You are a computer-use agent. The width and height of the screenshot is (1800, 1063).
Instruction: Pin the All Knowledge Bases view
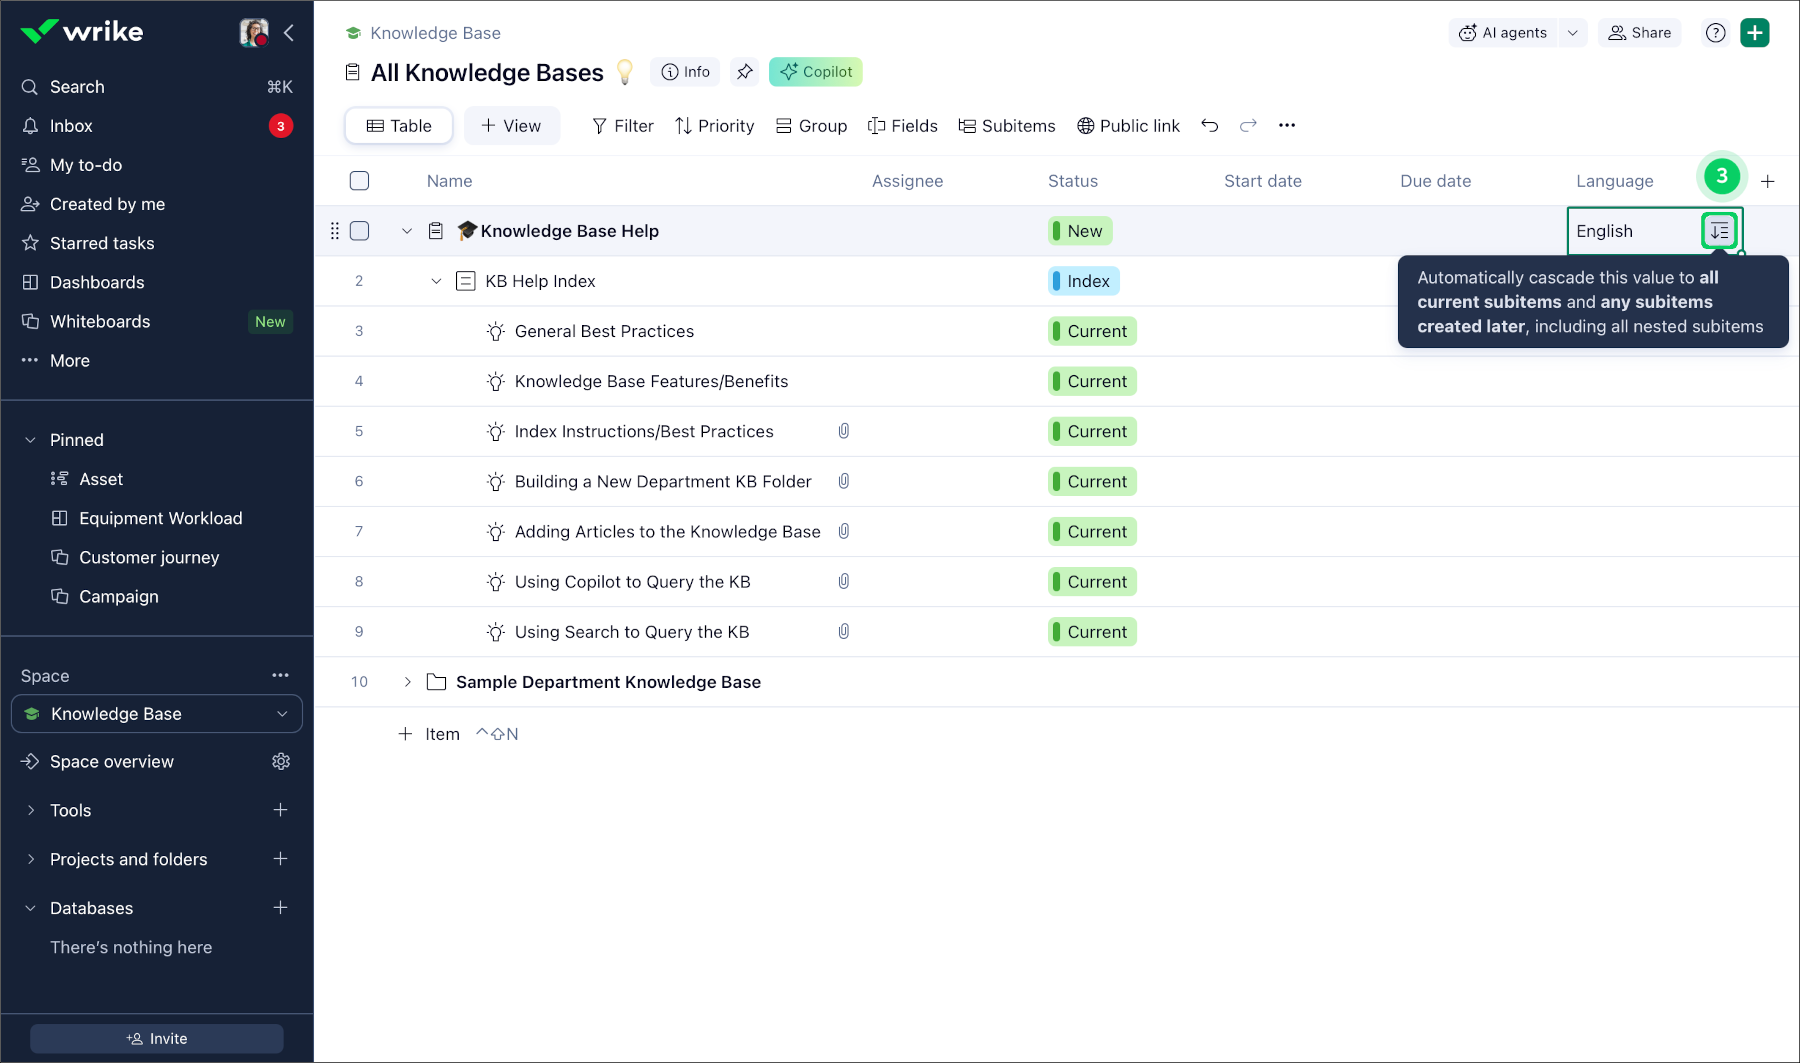click(x=744, y=72)
